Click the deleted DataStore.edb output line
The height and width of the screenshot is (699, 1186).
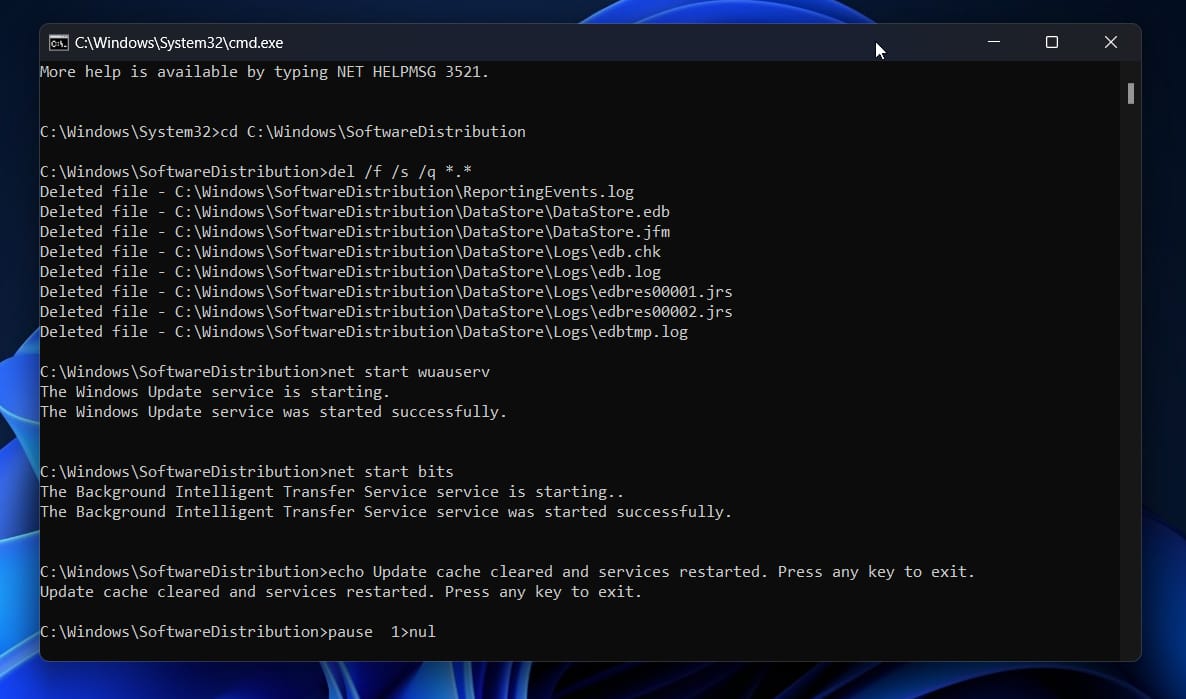355,212
